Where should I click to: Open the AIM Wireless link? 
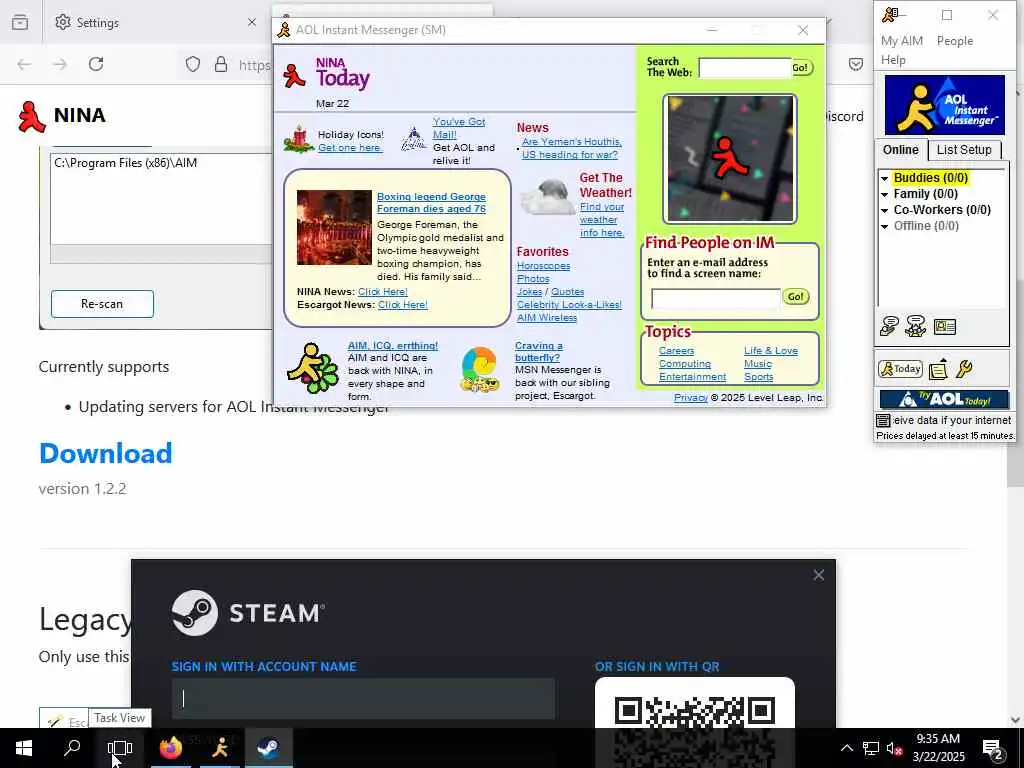547,317
